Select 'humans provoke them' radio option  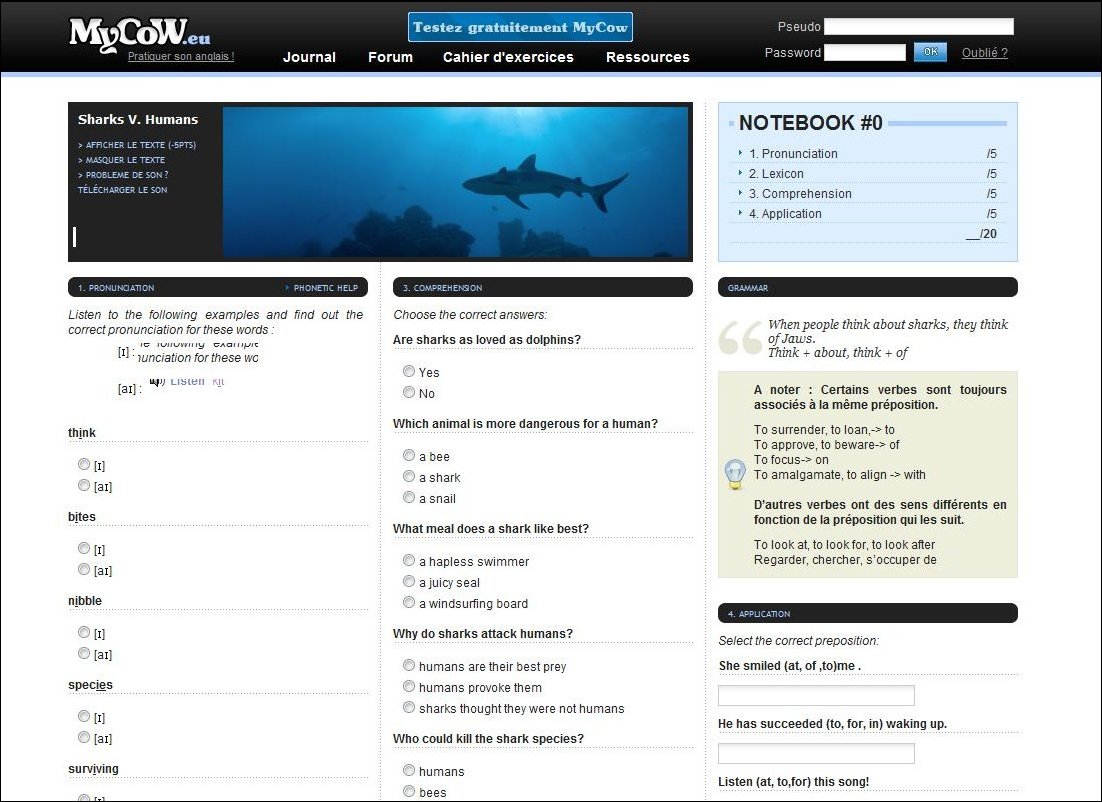pyautogui.click(x=409, y=687)
